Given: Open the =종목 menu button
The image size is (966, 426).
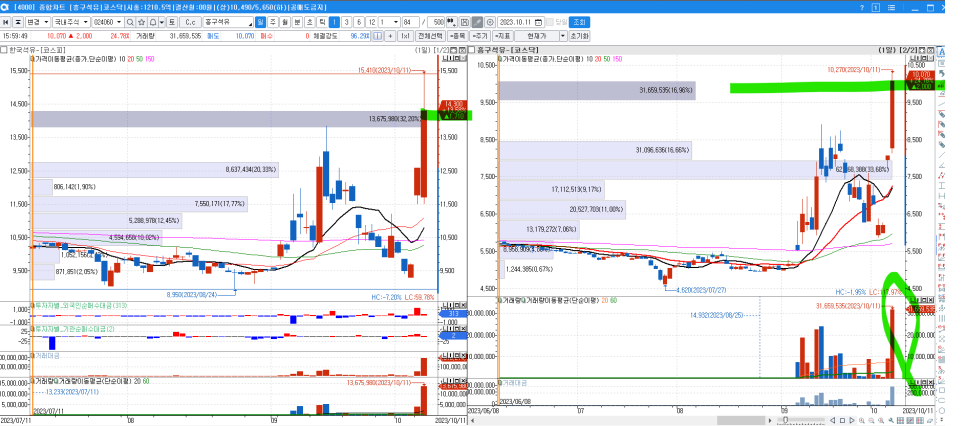Looking at the screenshot, I should 457,36.
